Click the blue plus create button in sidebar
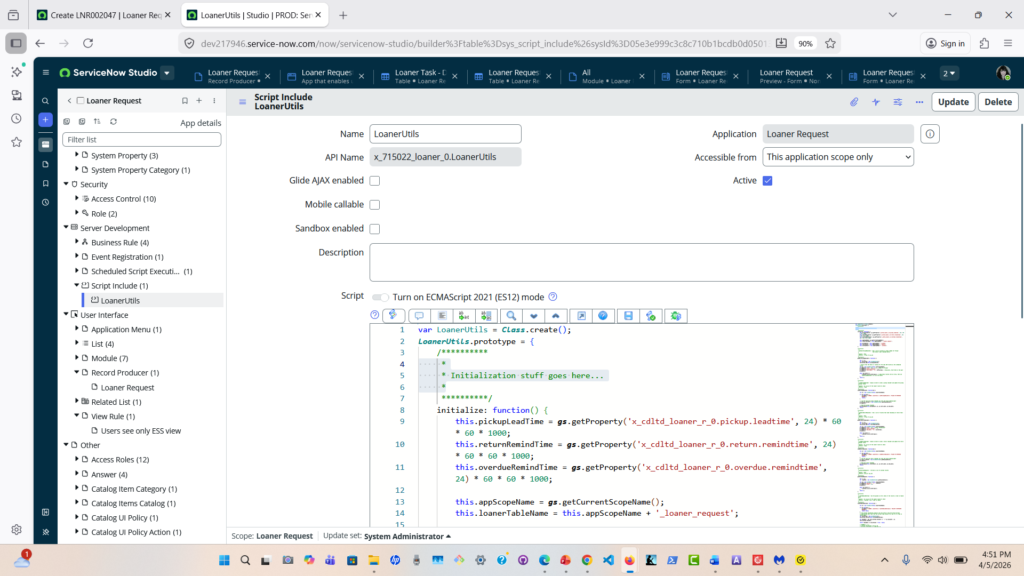The height and width of the screenshot is (576, 1024). point(45,120)
